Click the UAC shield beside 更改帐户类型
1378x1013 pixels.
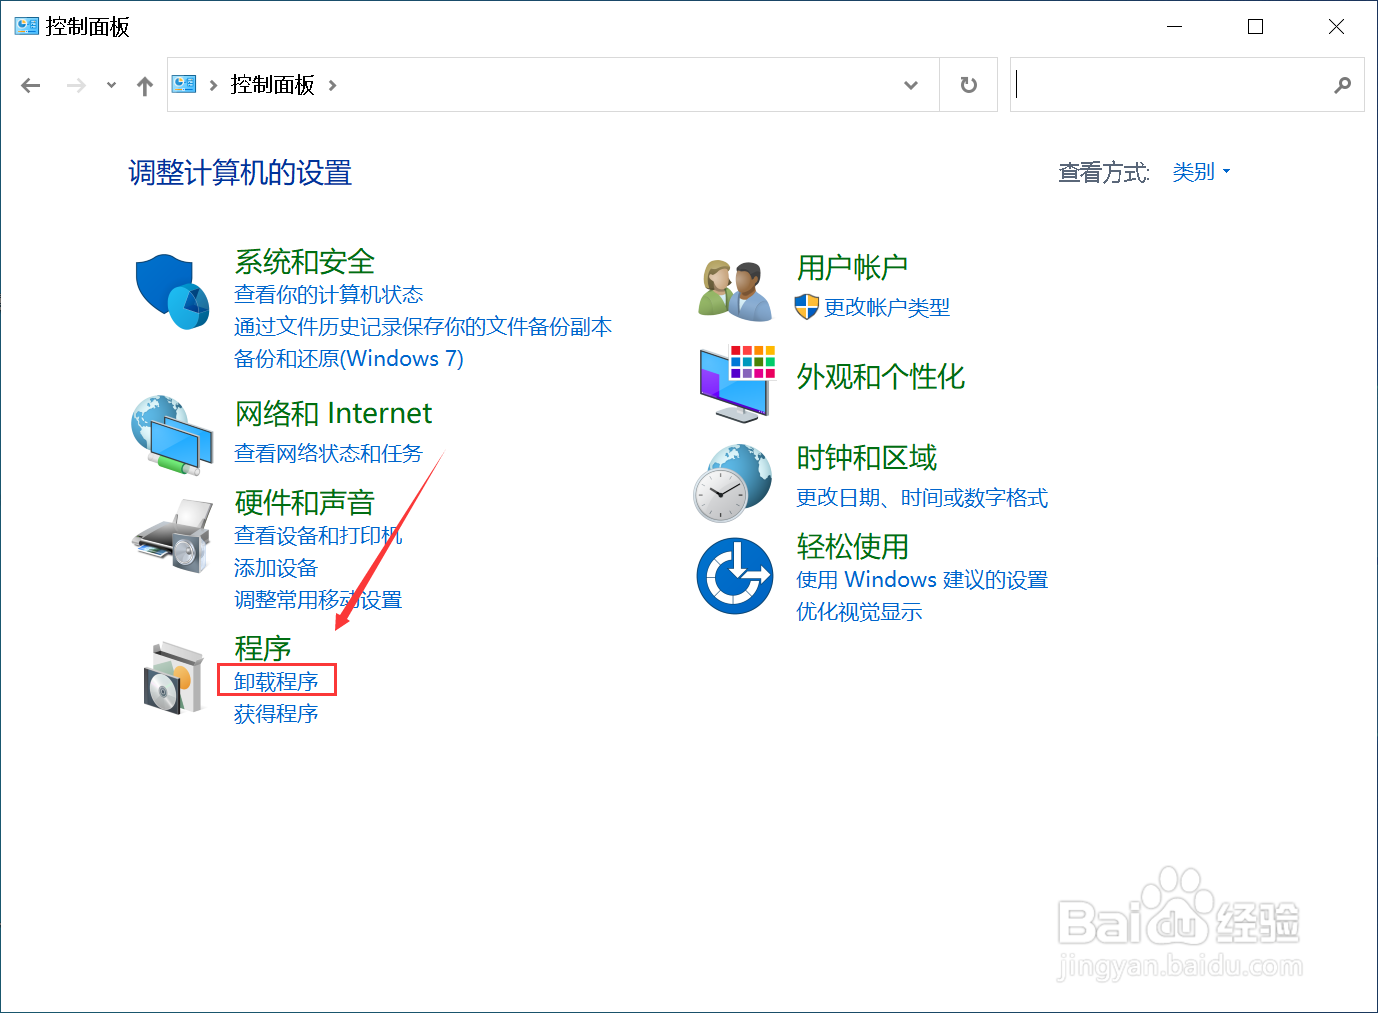tap(807, 307)
